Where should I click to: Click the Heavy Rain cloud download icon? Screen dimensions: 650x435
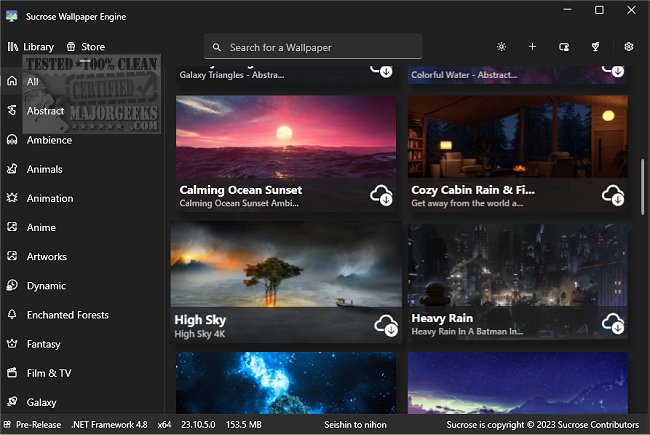click(613, 323)
